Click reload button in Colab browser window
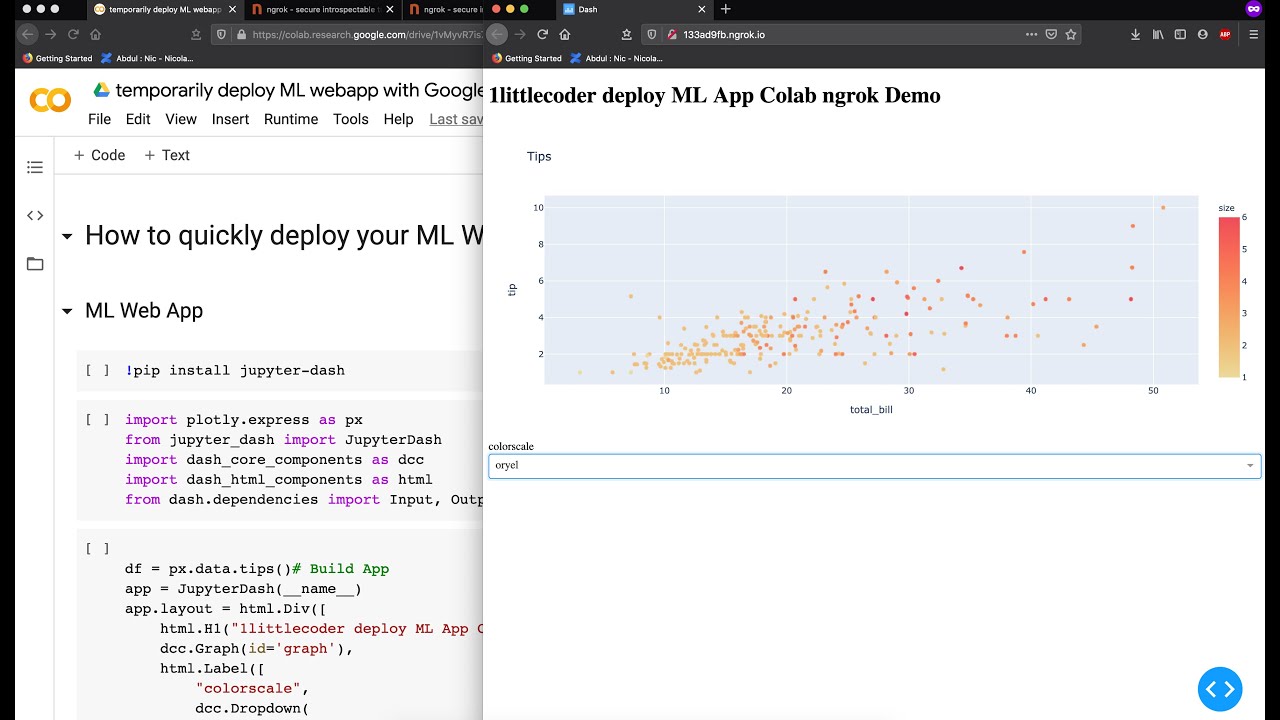The height and width of the screenshot is (720, 1280). click(74, 34)
